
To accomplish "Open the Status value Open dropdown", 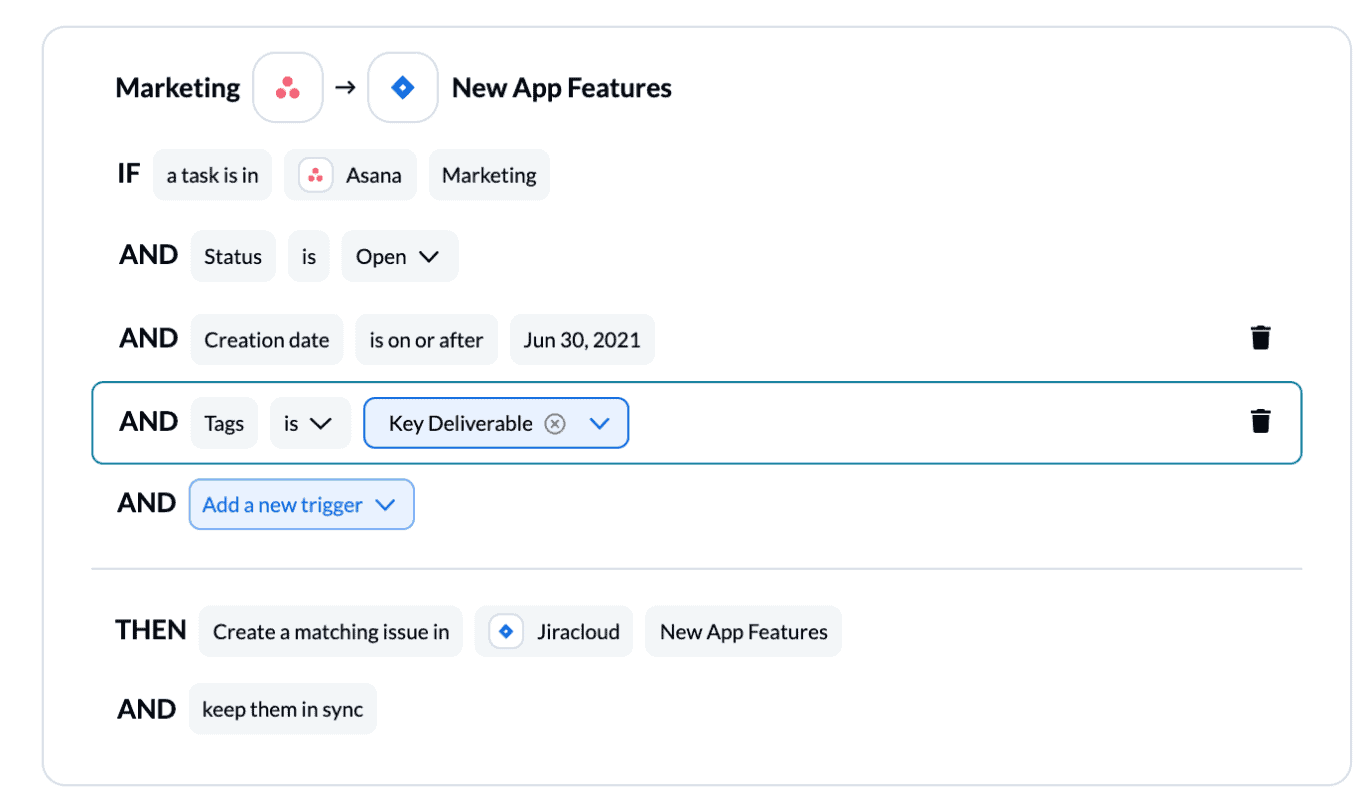I will coord(400,256).
